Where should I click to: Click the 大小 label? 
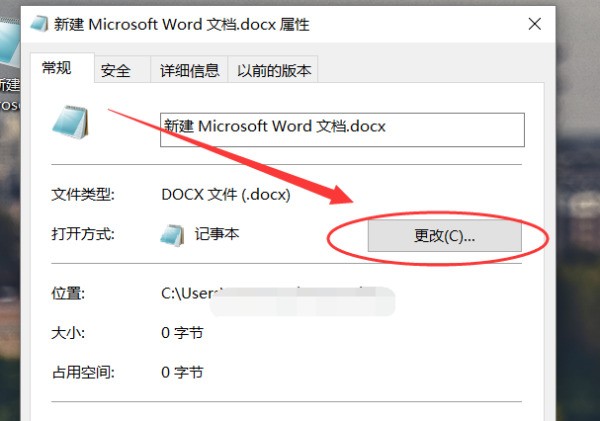point(68,332)
